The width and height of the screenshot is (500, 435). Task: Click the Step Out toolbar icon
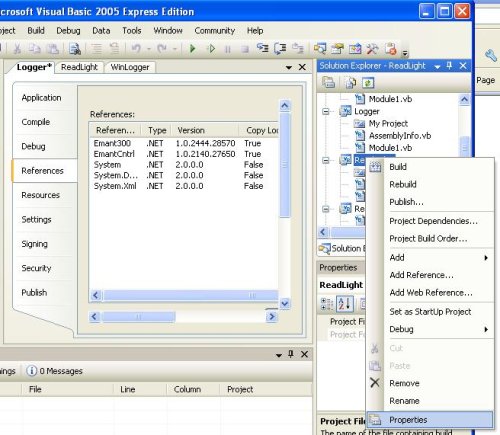coord(298,49)
